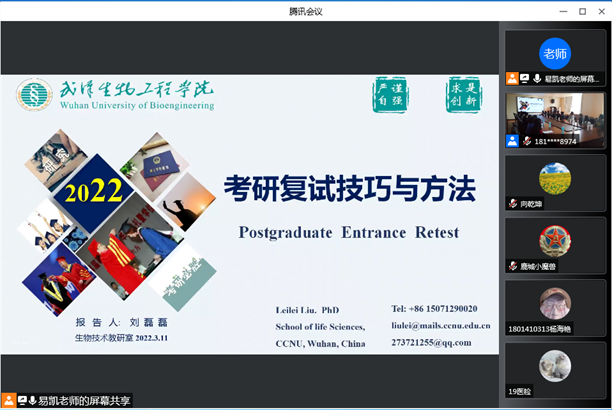Click the muted mic icon beside 鹿城小魔兽

pyautogui.click(x=512, y=266)
